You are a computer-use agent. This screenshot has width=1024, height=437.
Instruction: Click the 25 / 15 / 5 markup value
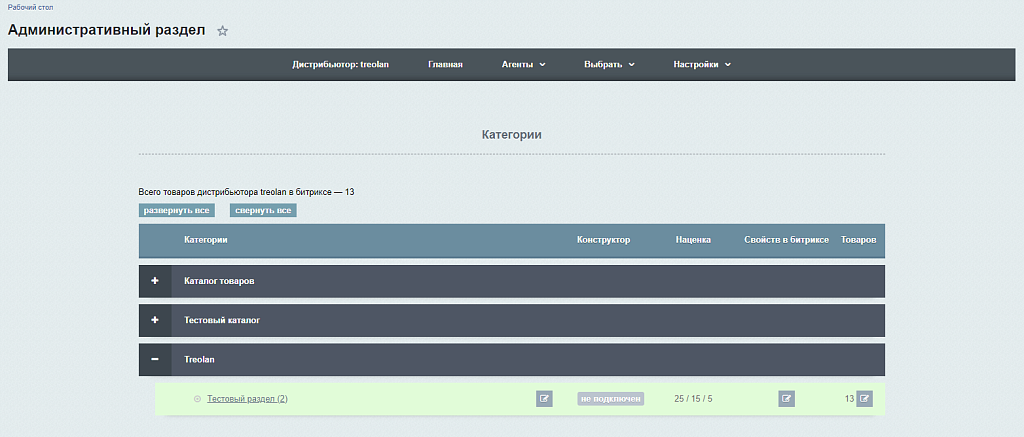coord(694,399)
